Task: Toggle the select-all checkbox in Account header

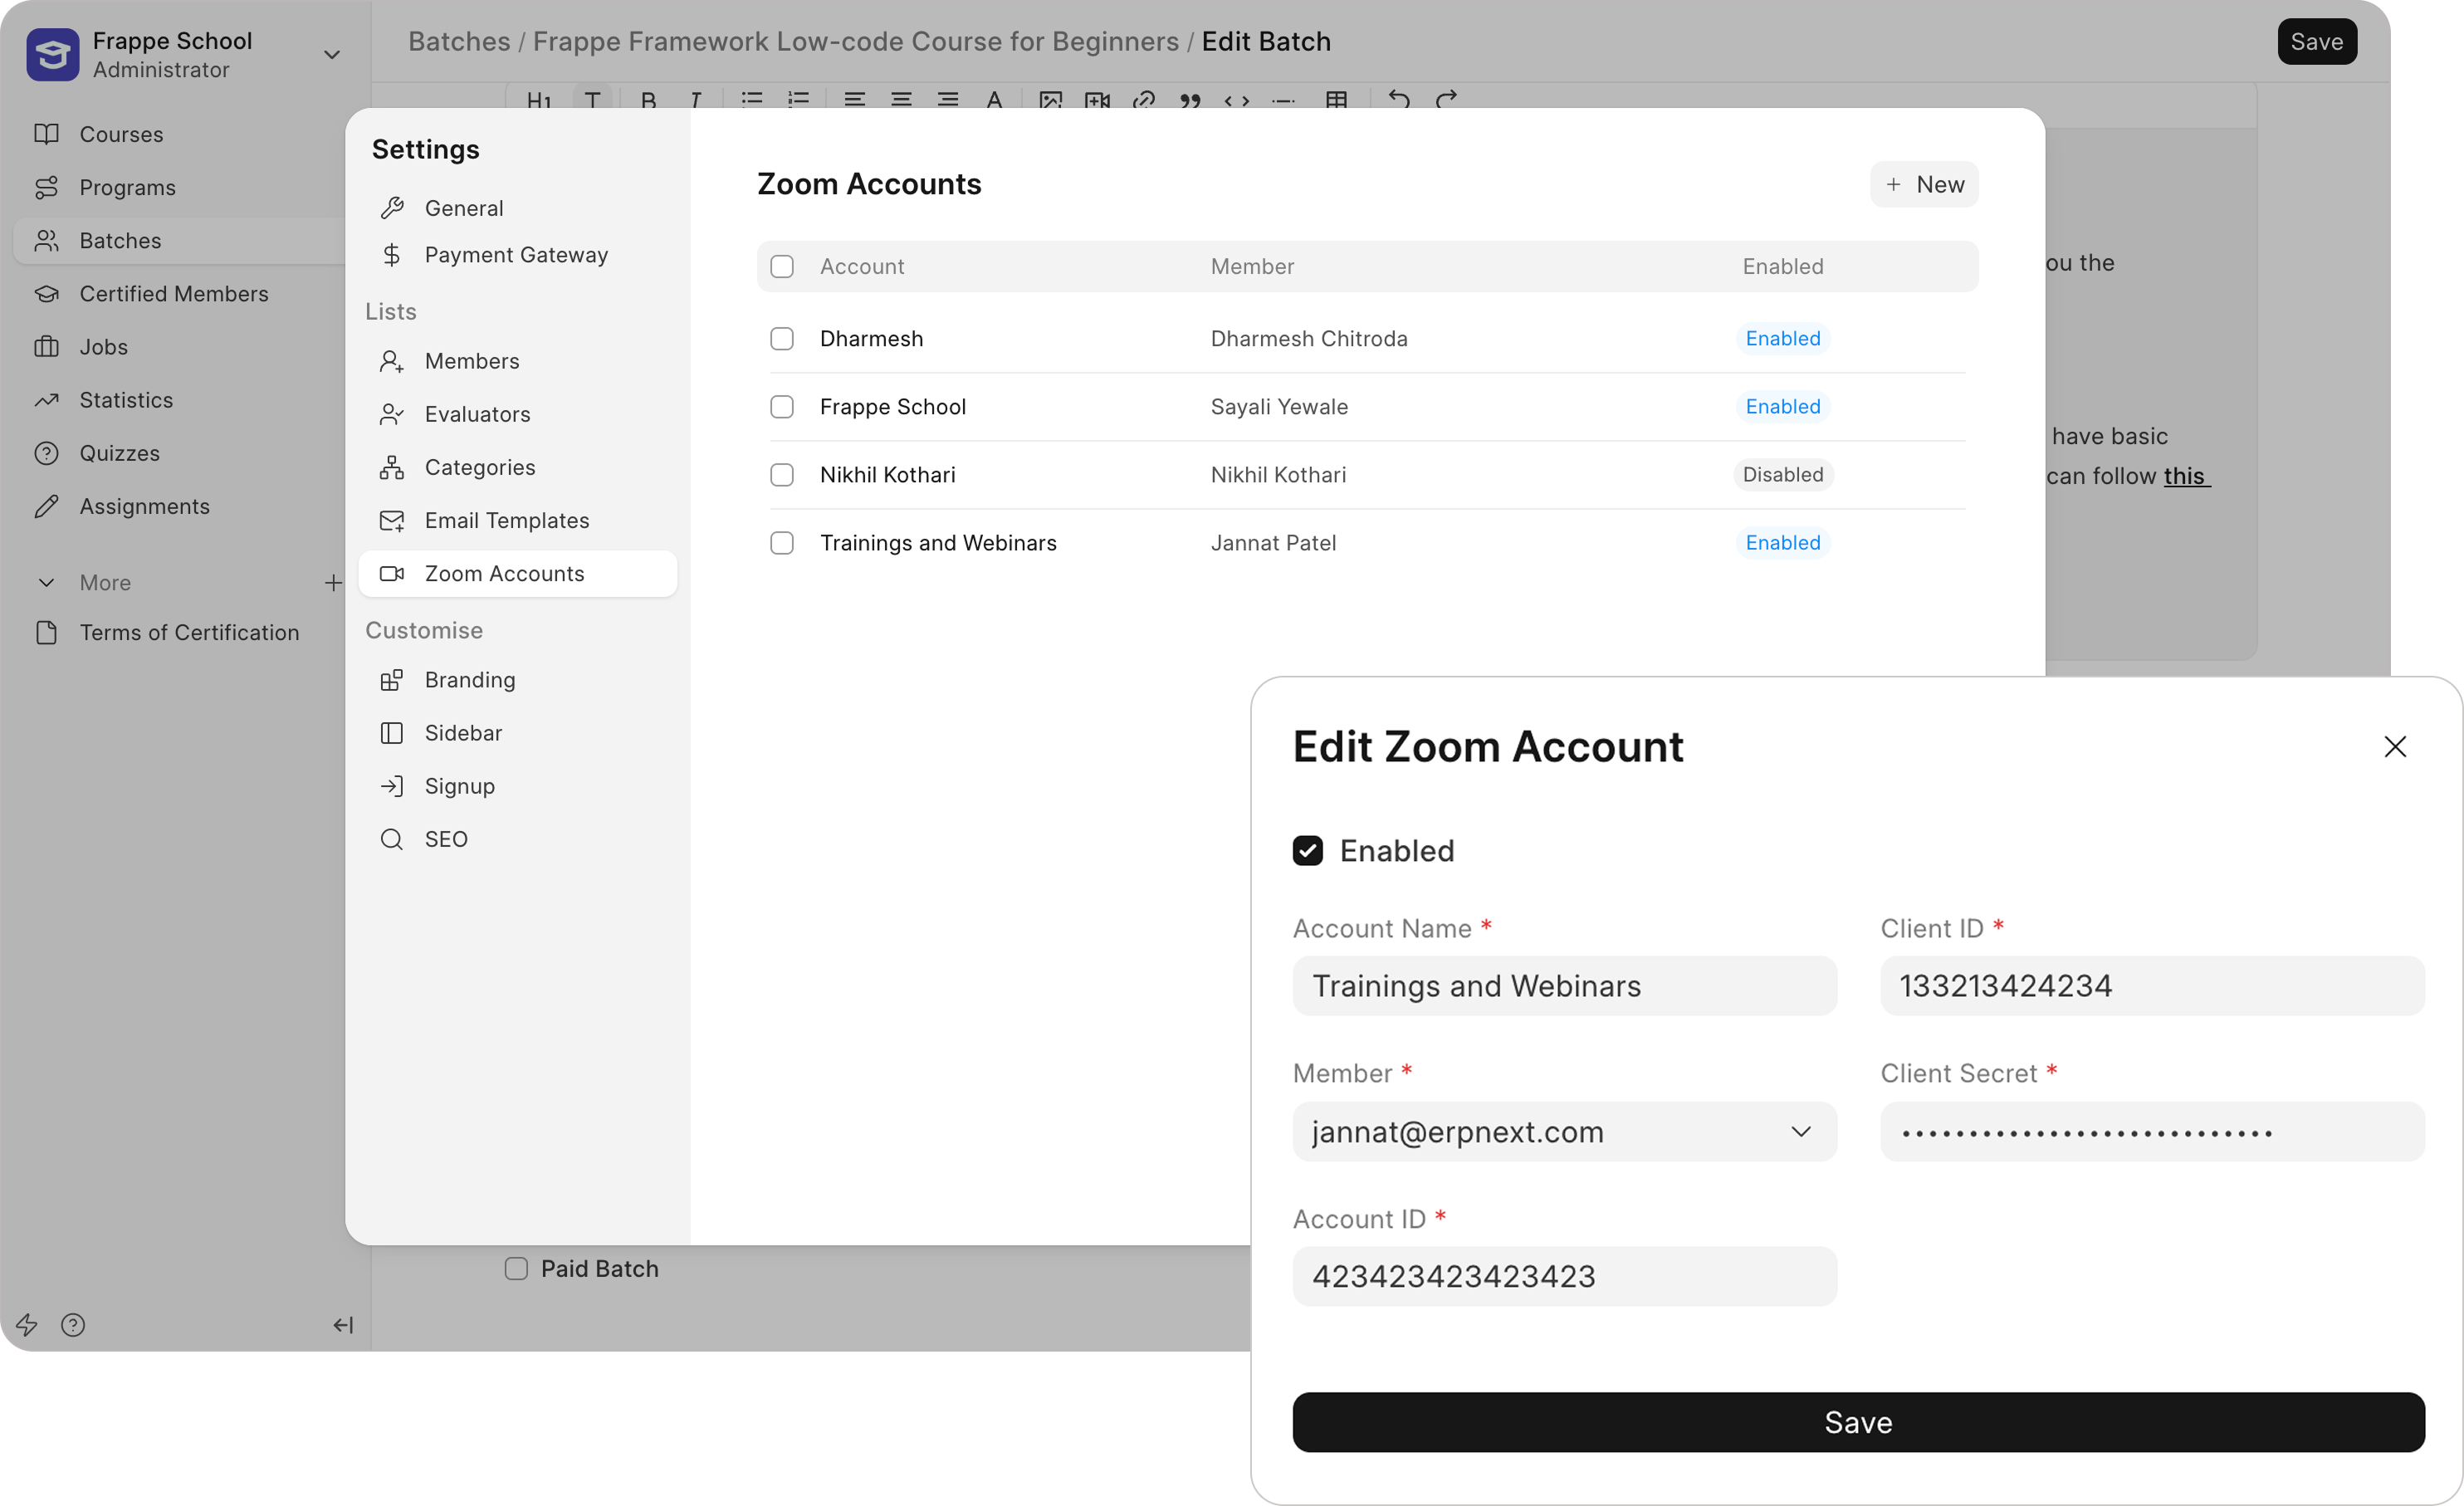Action: [x=782, y=266]
